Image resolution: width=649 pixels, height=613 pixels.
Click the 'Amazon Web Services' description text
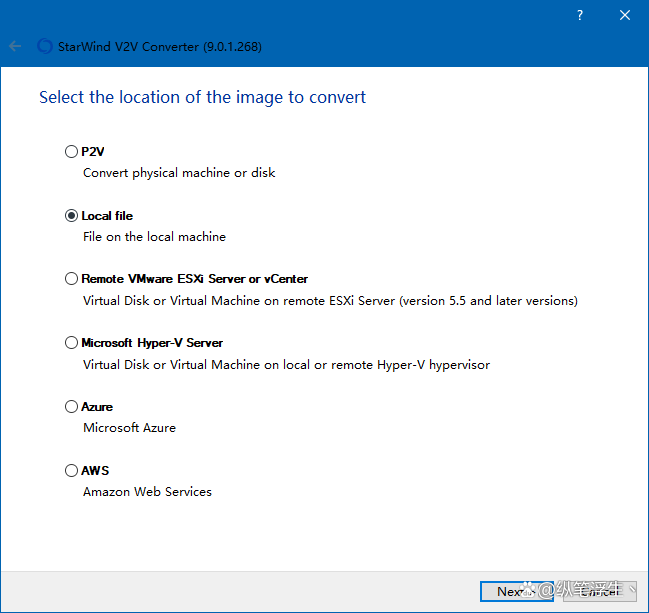(x=147, y=492)
